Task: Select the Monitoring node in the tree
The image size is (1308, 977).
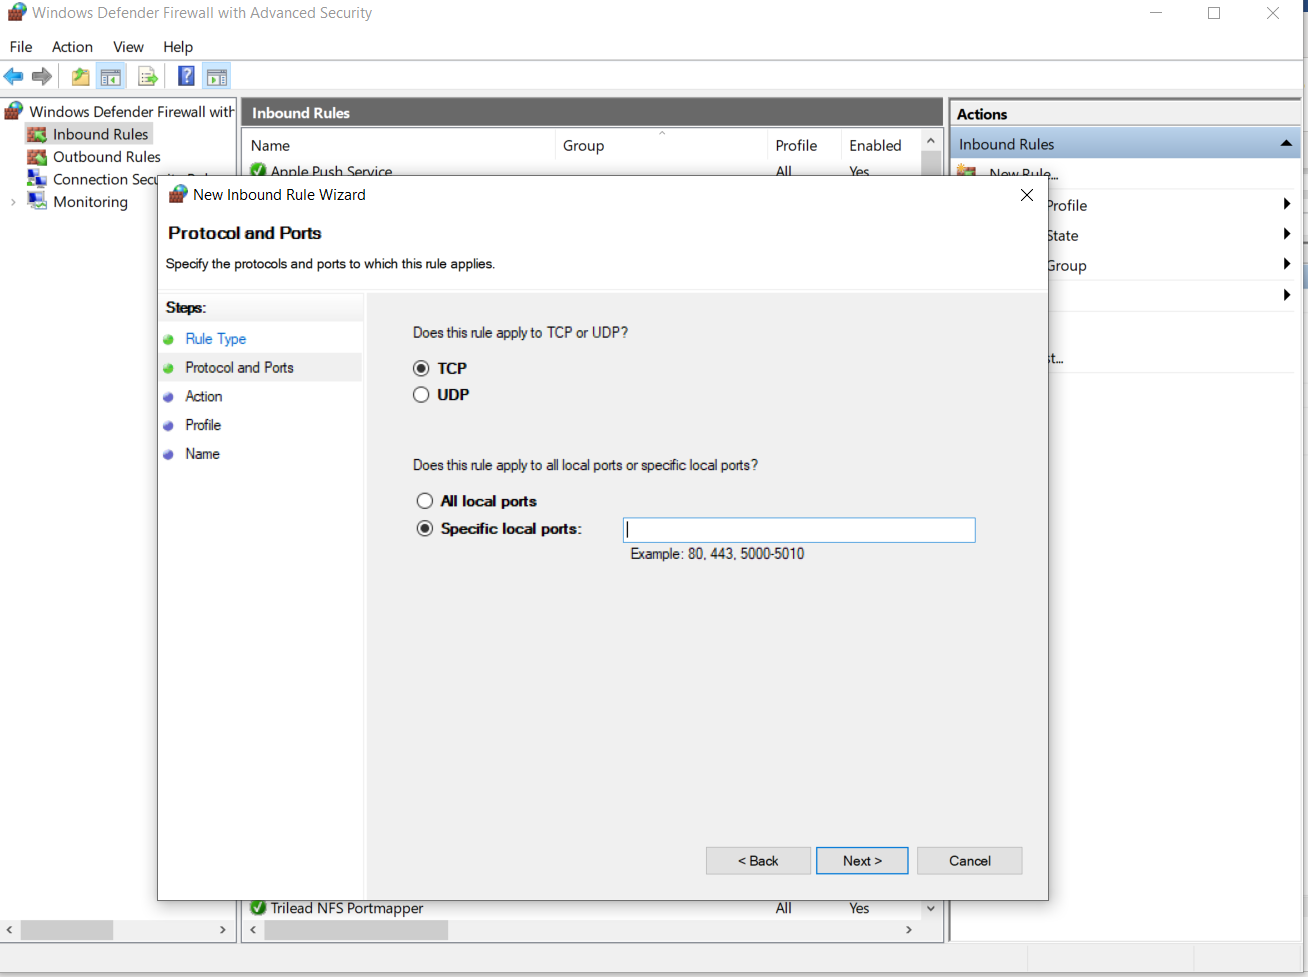Action: (90, 202)
